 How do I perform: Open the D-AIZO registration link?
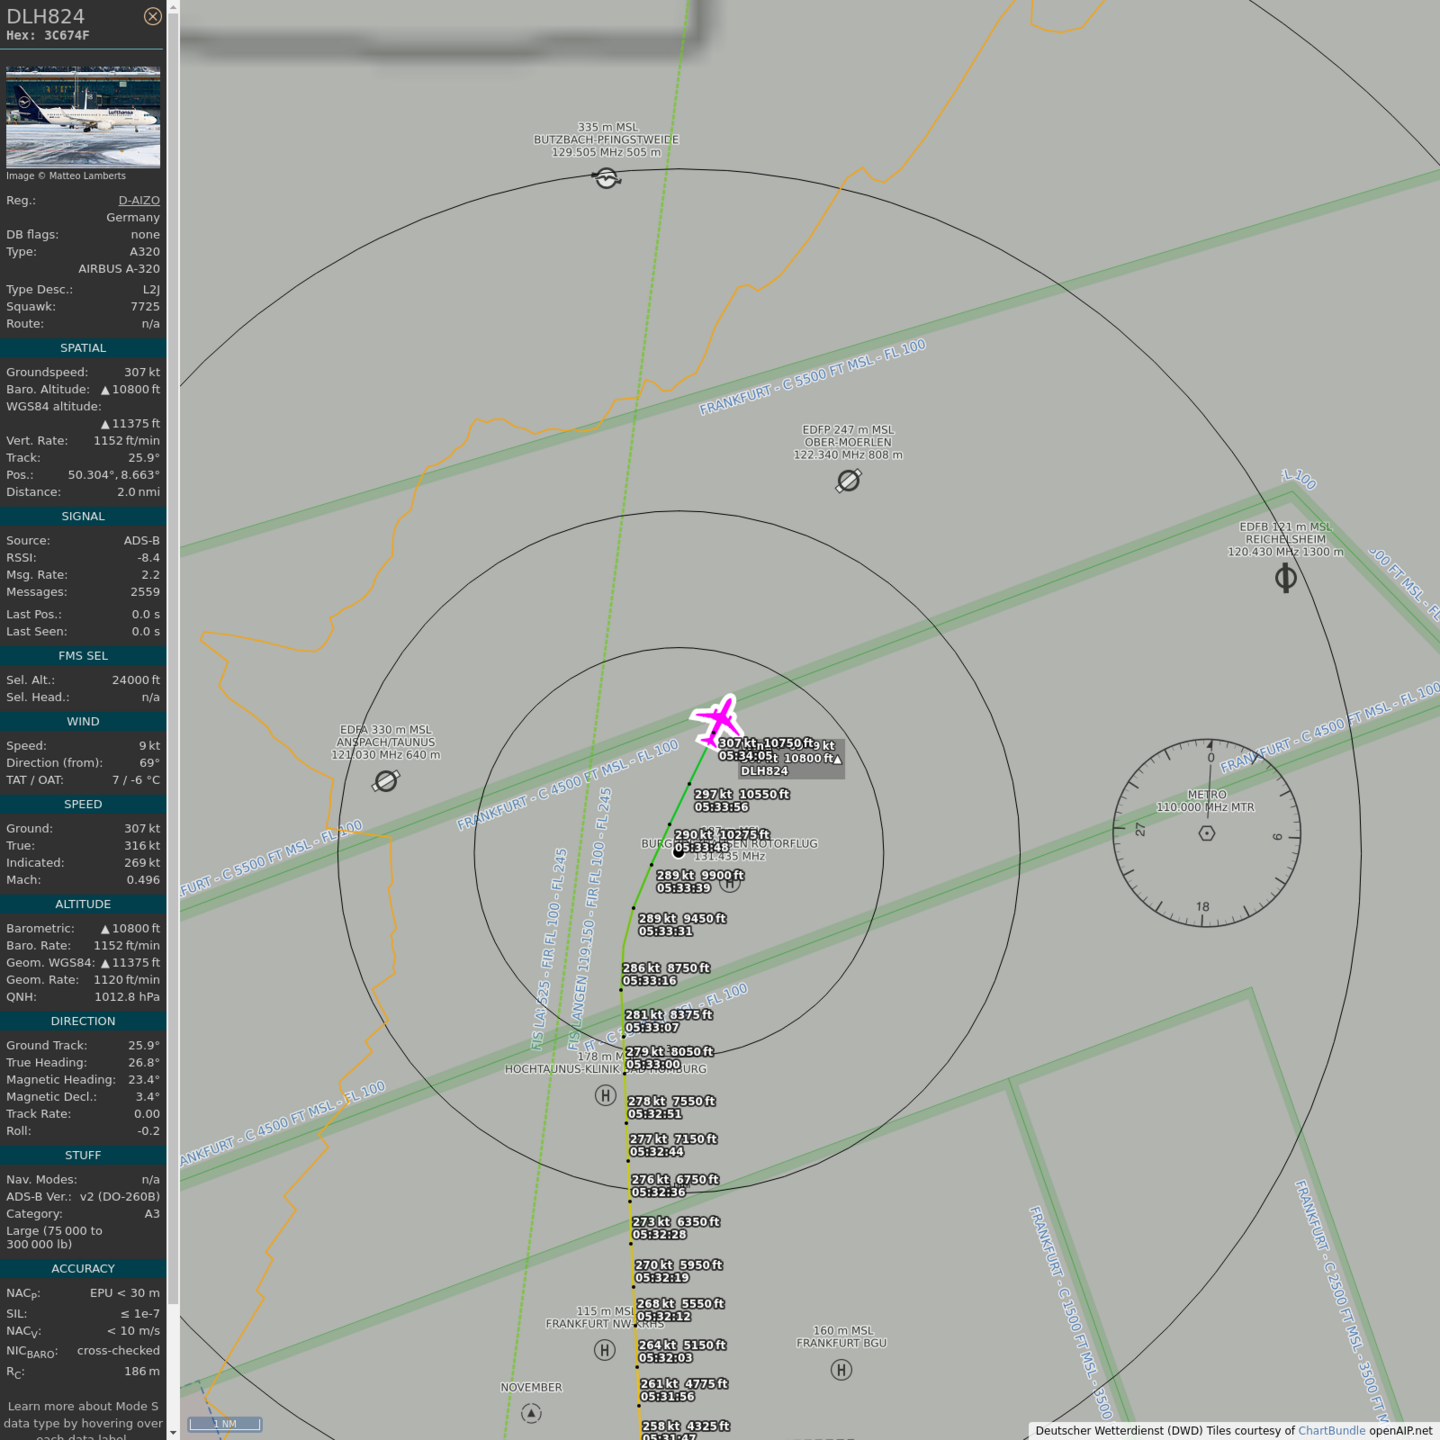tap(139, 200)
